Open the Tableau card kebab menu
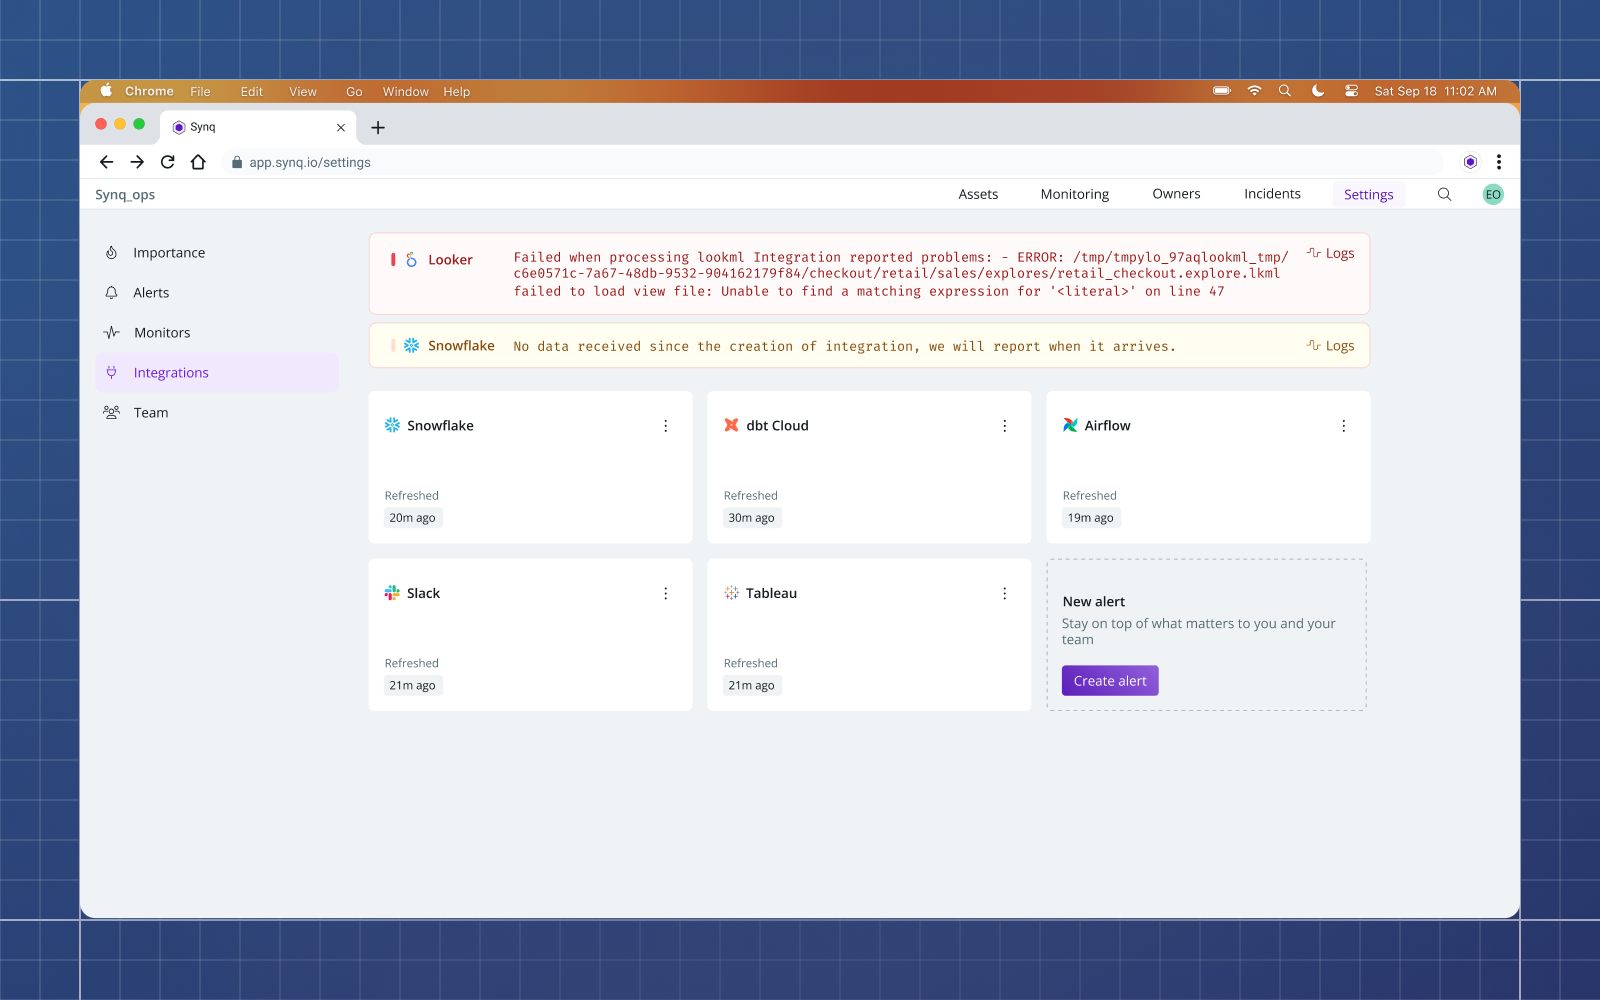The height and width of the screenshot is (1000, 1600). coord(1005,592)
